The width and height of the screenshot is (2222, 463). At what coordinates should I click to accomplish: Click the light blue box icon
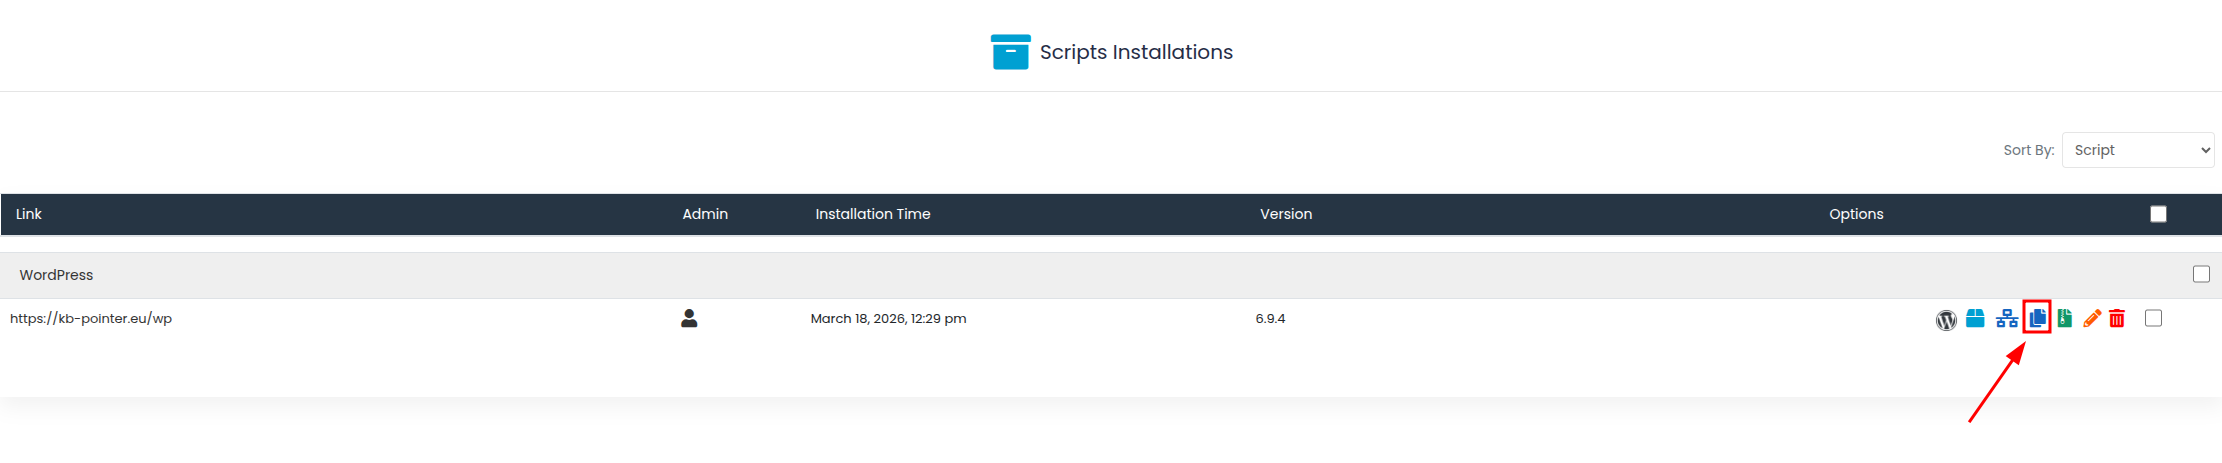(x=1975, y=319)
